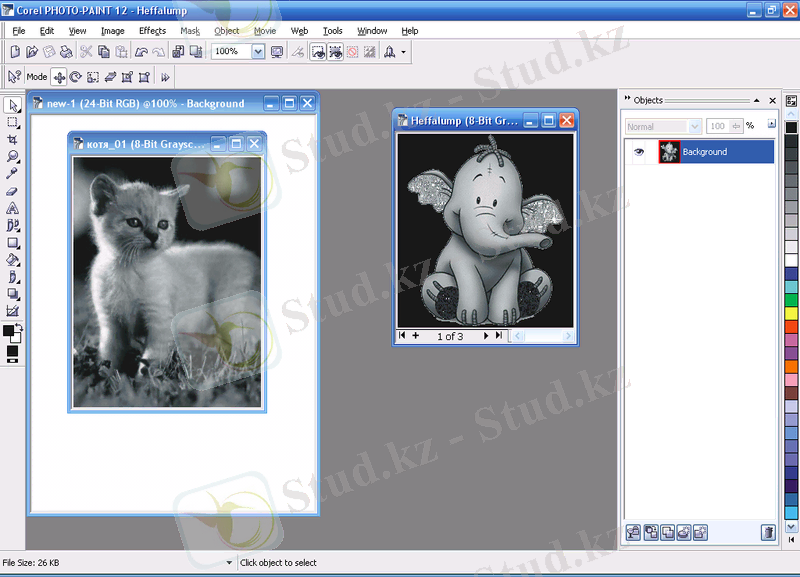Activate the Text tool

tap(13, 208)
